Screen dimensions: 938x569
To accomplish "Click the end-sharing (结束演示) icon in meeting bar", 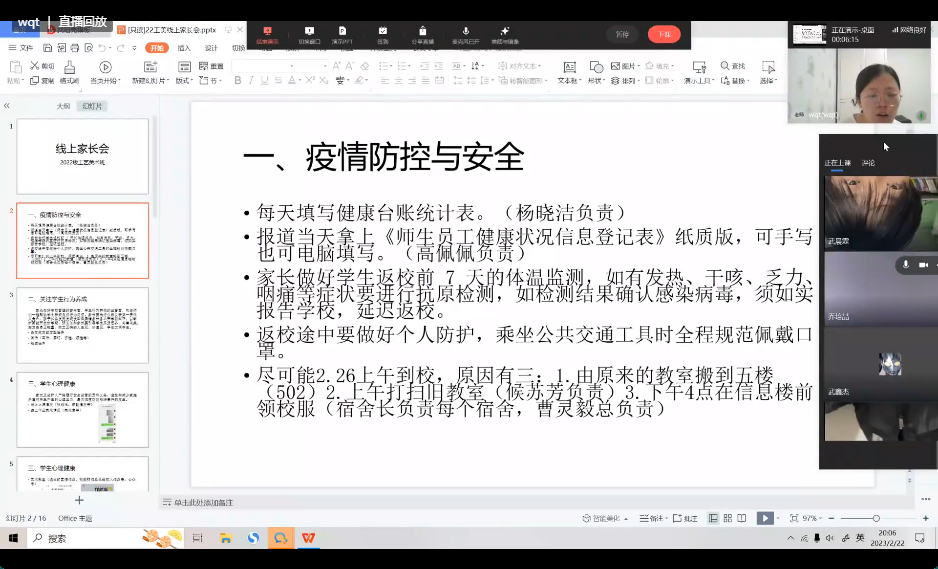I will (267, 31).
